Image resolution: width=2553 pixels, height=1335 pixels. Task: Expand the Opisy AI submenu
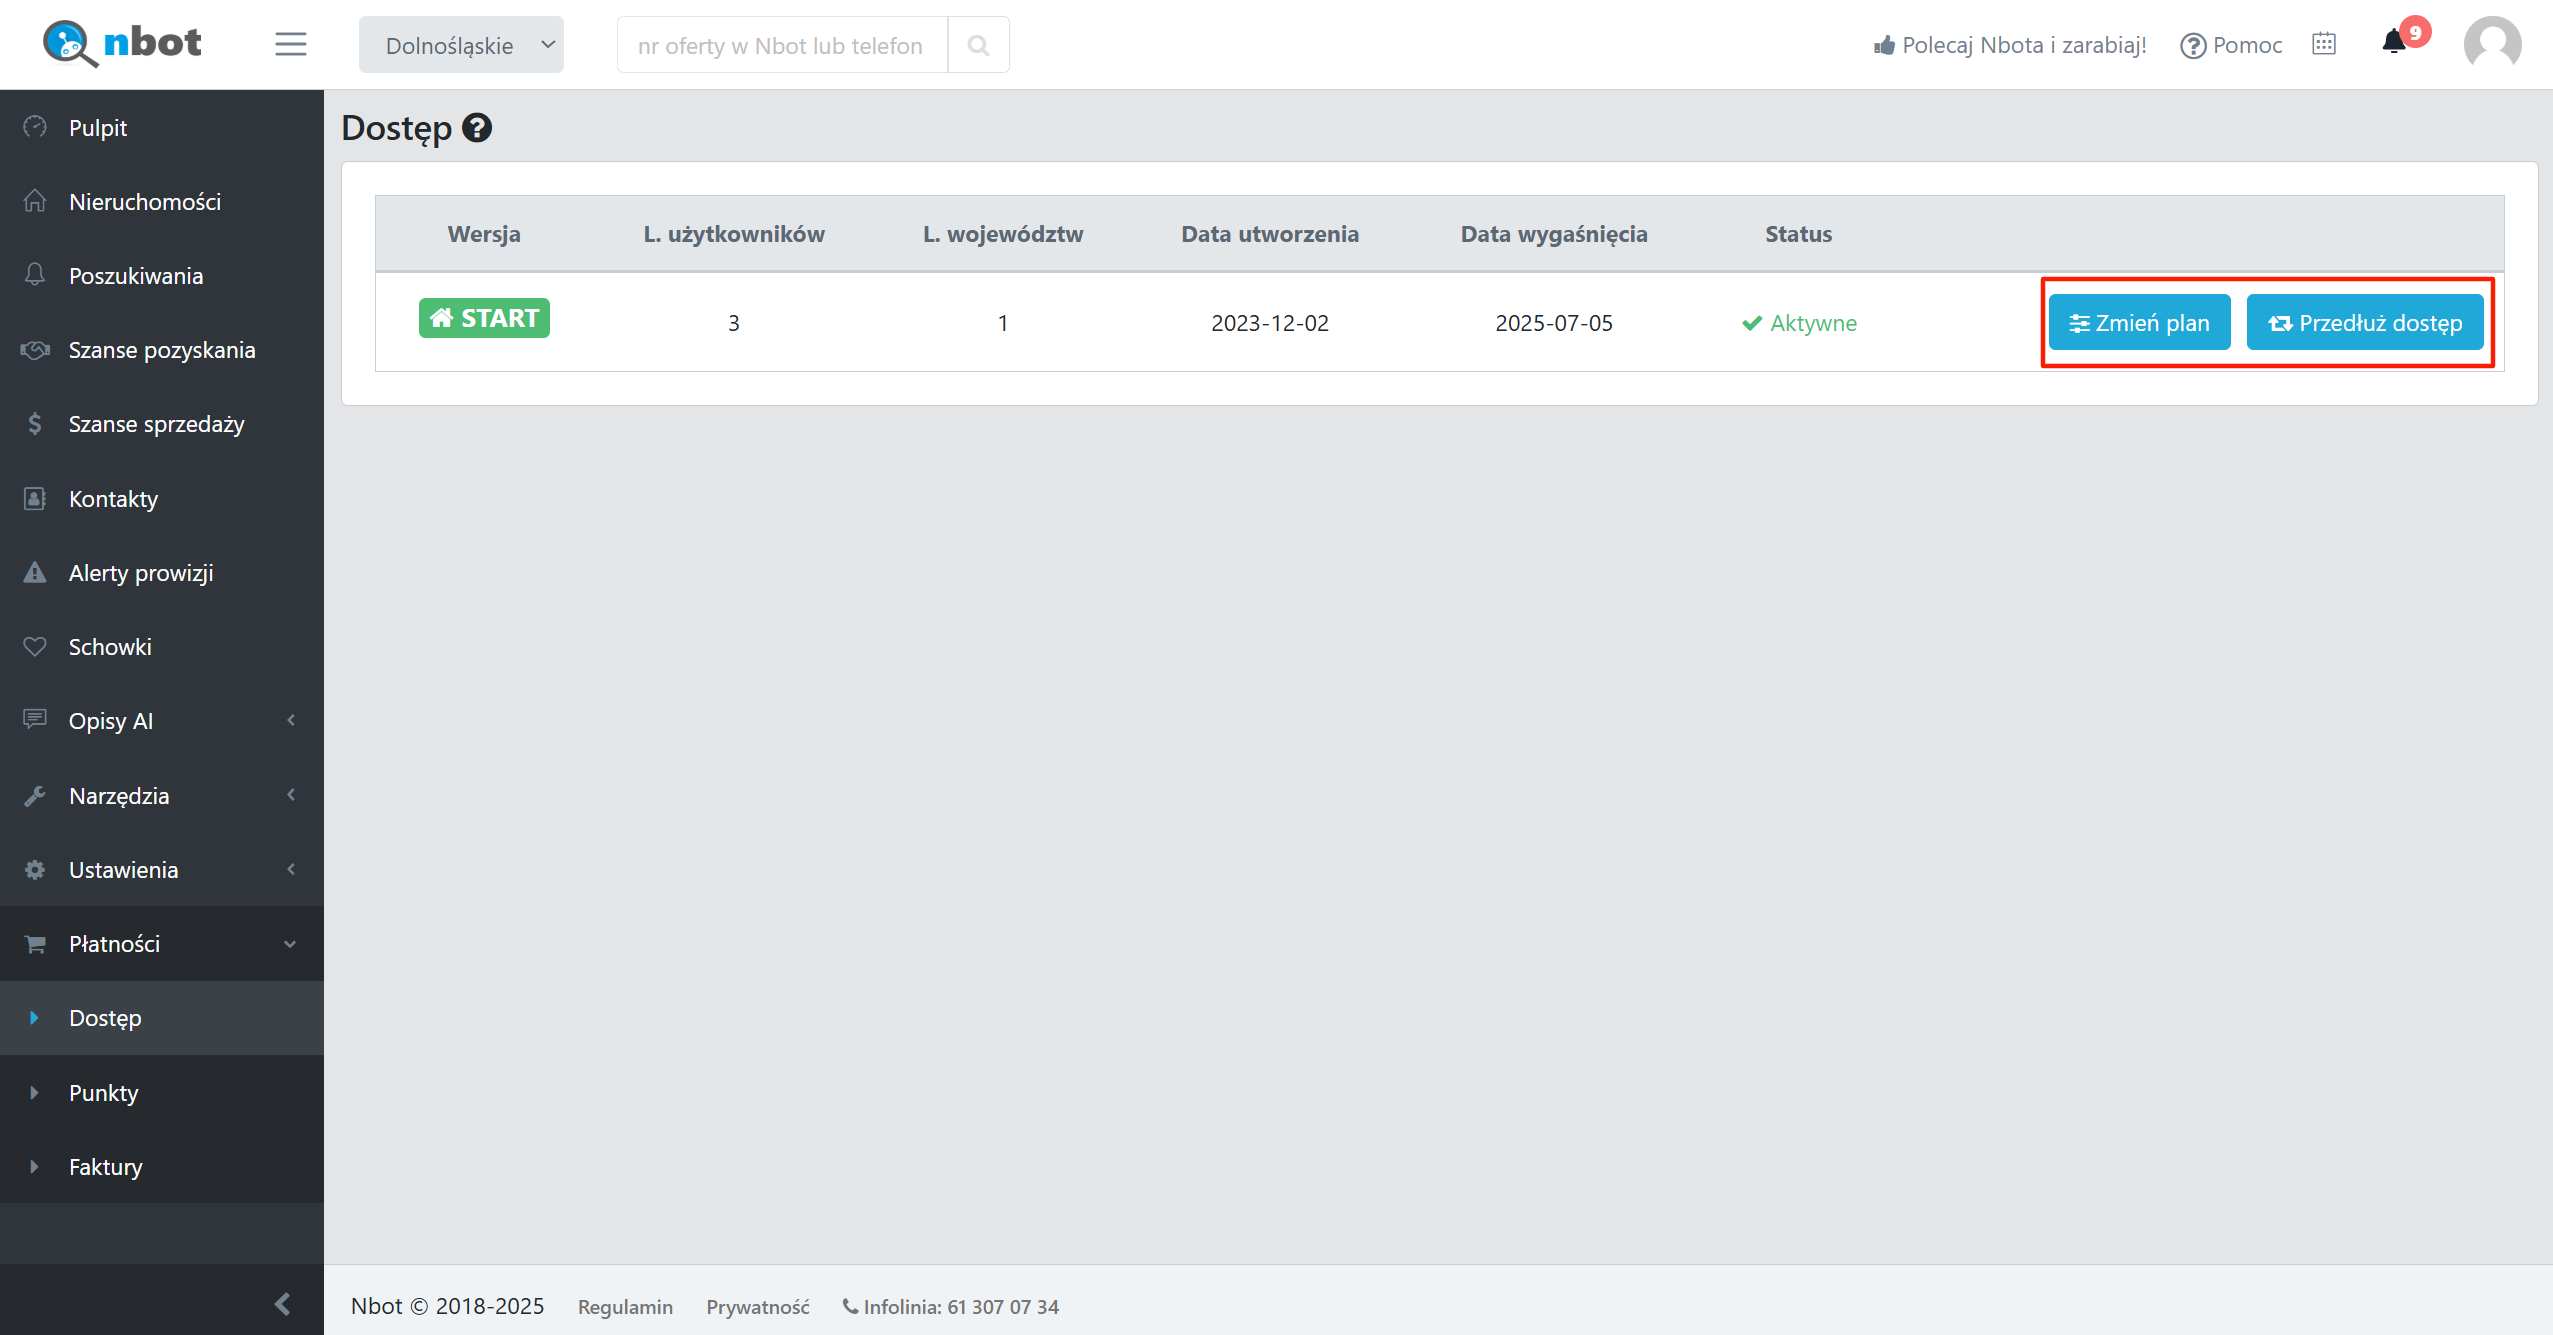(x=161, y=721)
